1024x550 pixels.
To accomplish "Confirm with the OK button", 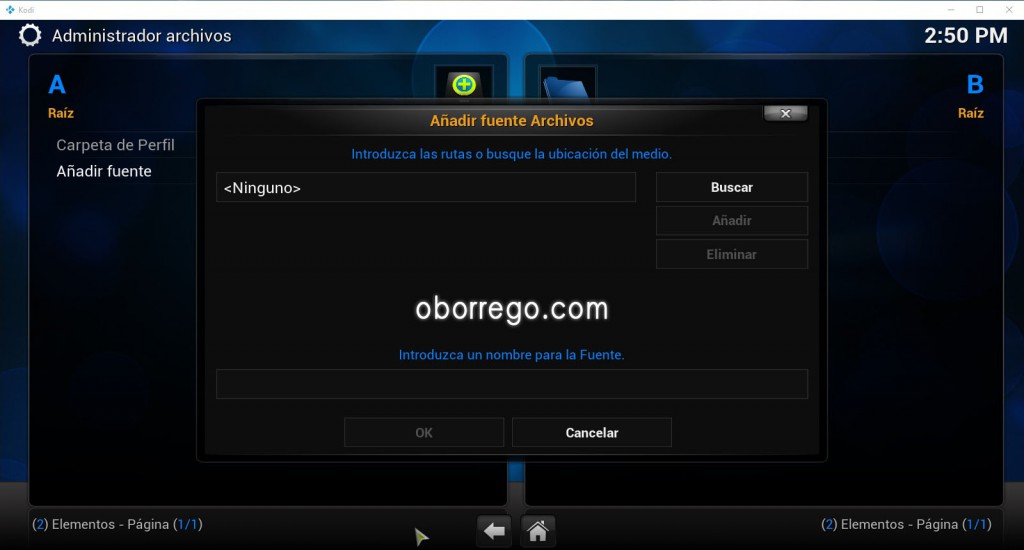I will click(x=424, y=433).
